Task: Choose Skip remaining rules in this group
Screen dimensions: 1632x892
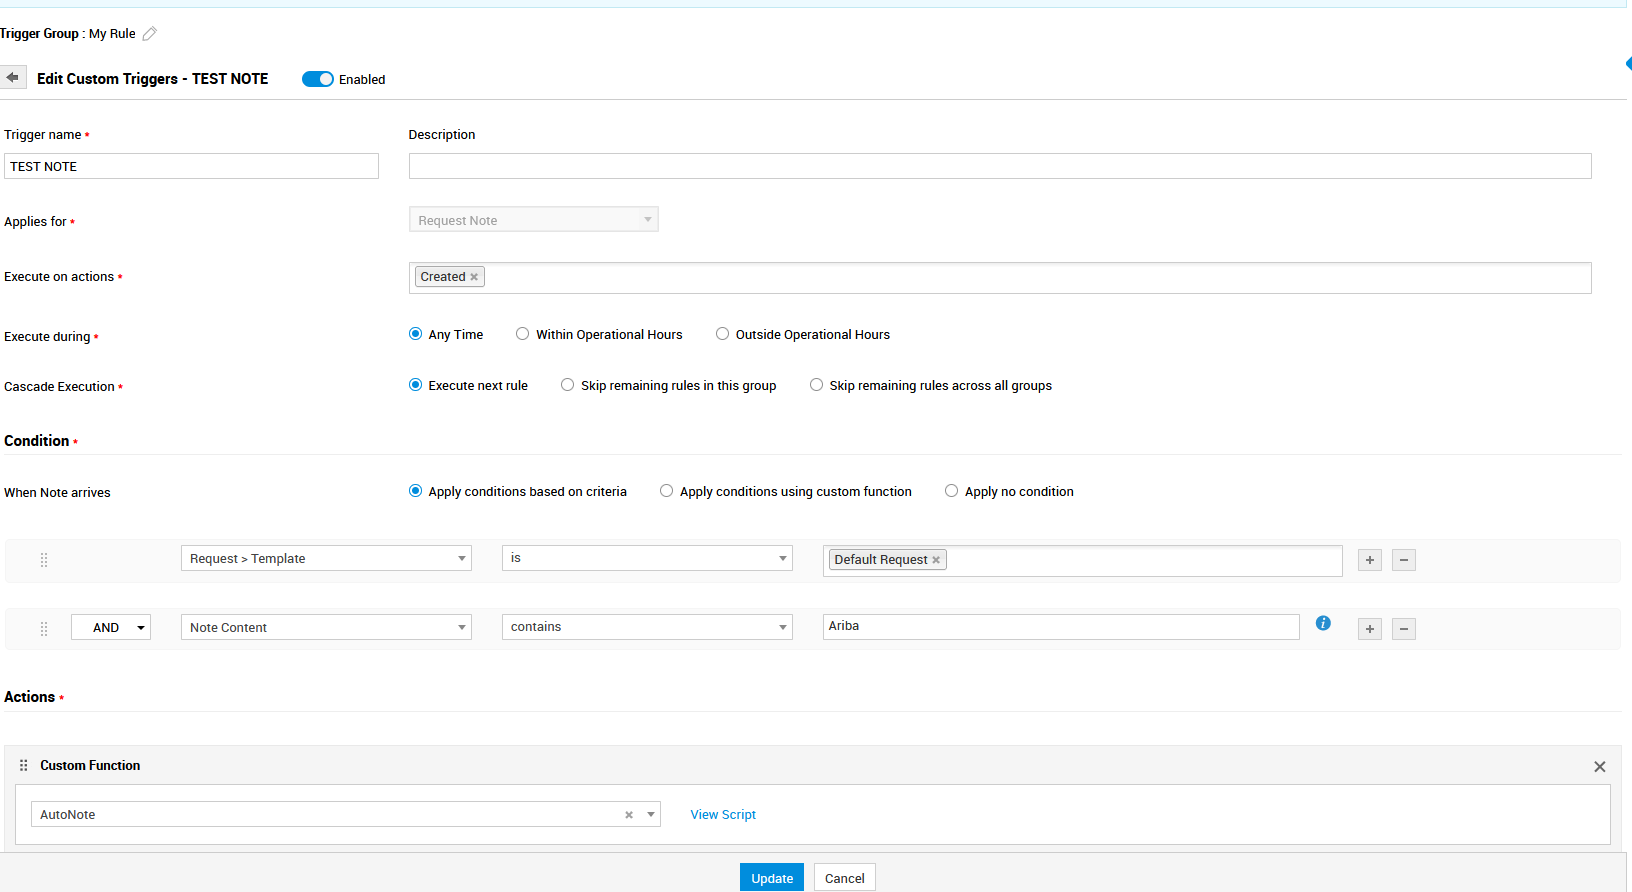Action: click(568, 385)
